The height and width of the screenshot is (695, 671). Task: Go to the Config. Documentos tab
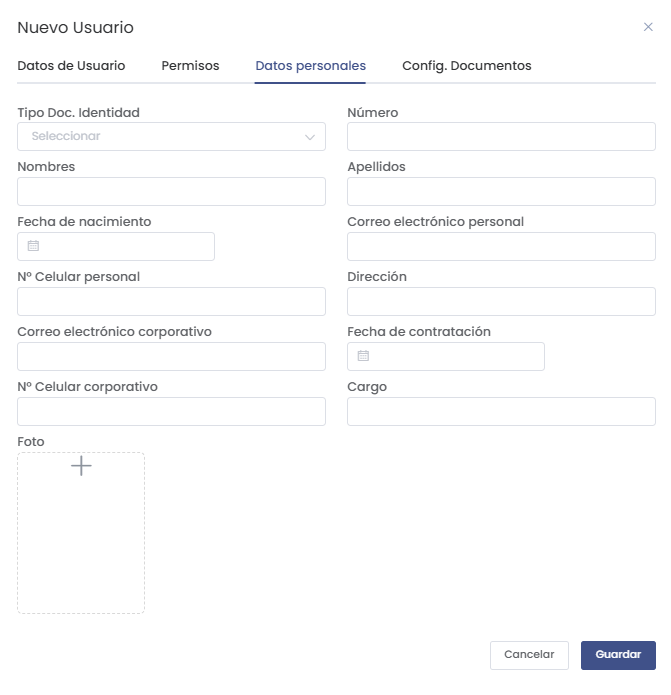point(466,66)
